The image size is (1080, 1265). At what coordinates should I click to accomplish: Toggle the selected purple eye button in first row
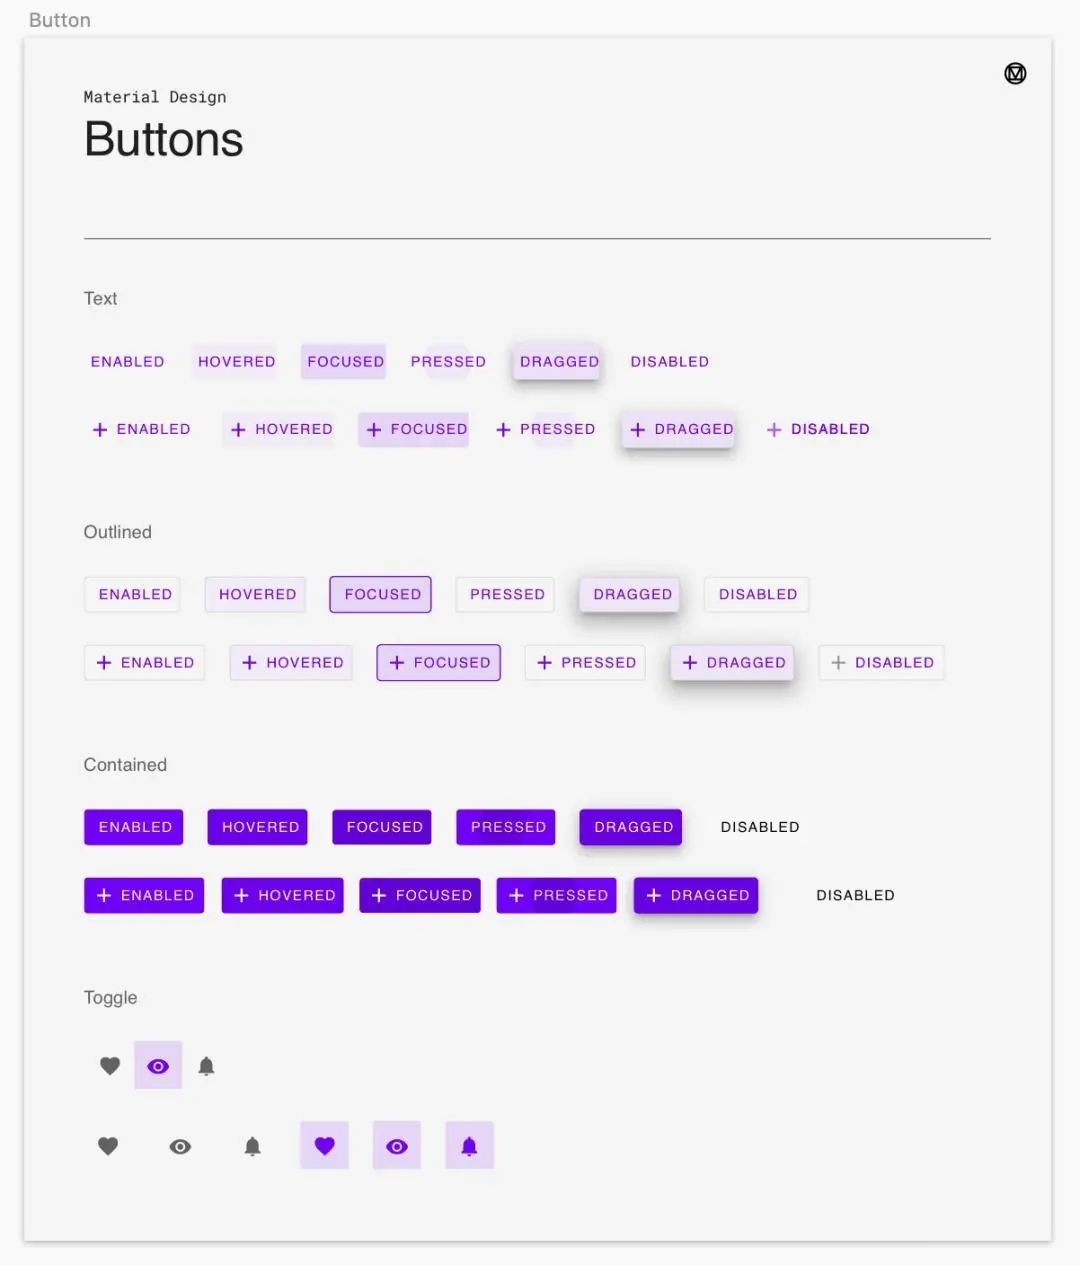click(x=158, y=1066)
